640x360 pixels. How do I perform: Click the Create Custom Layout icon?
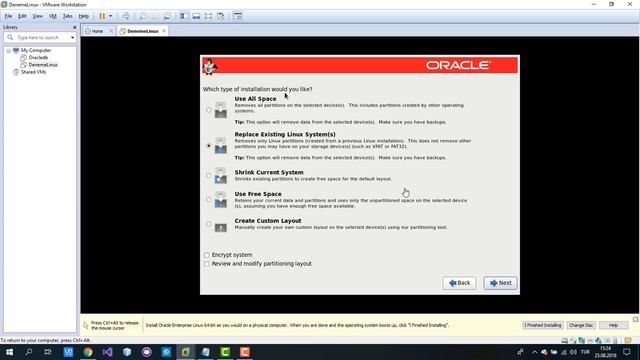click(x=221, y=228)
